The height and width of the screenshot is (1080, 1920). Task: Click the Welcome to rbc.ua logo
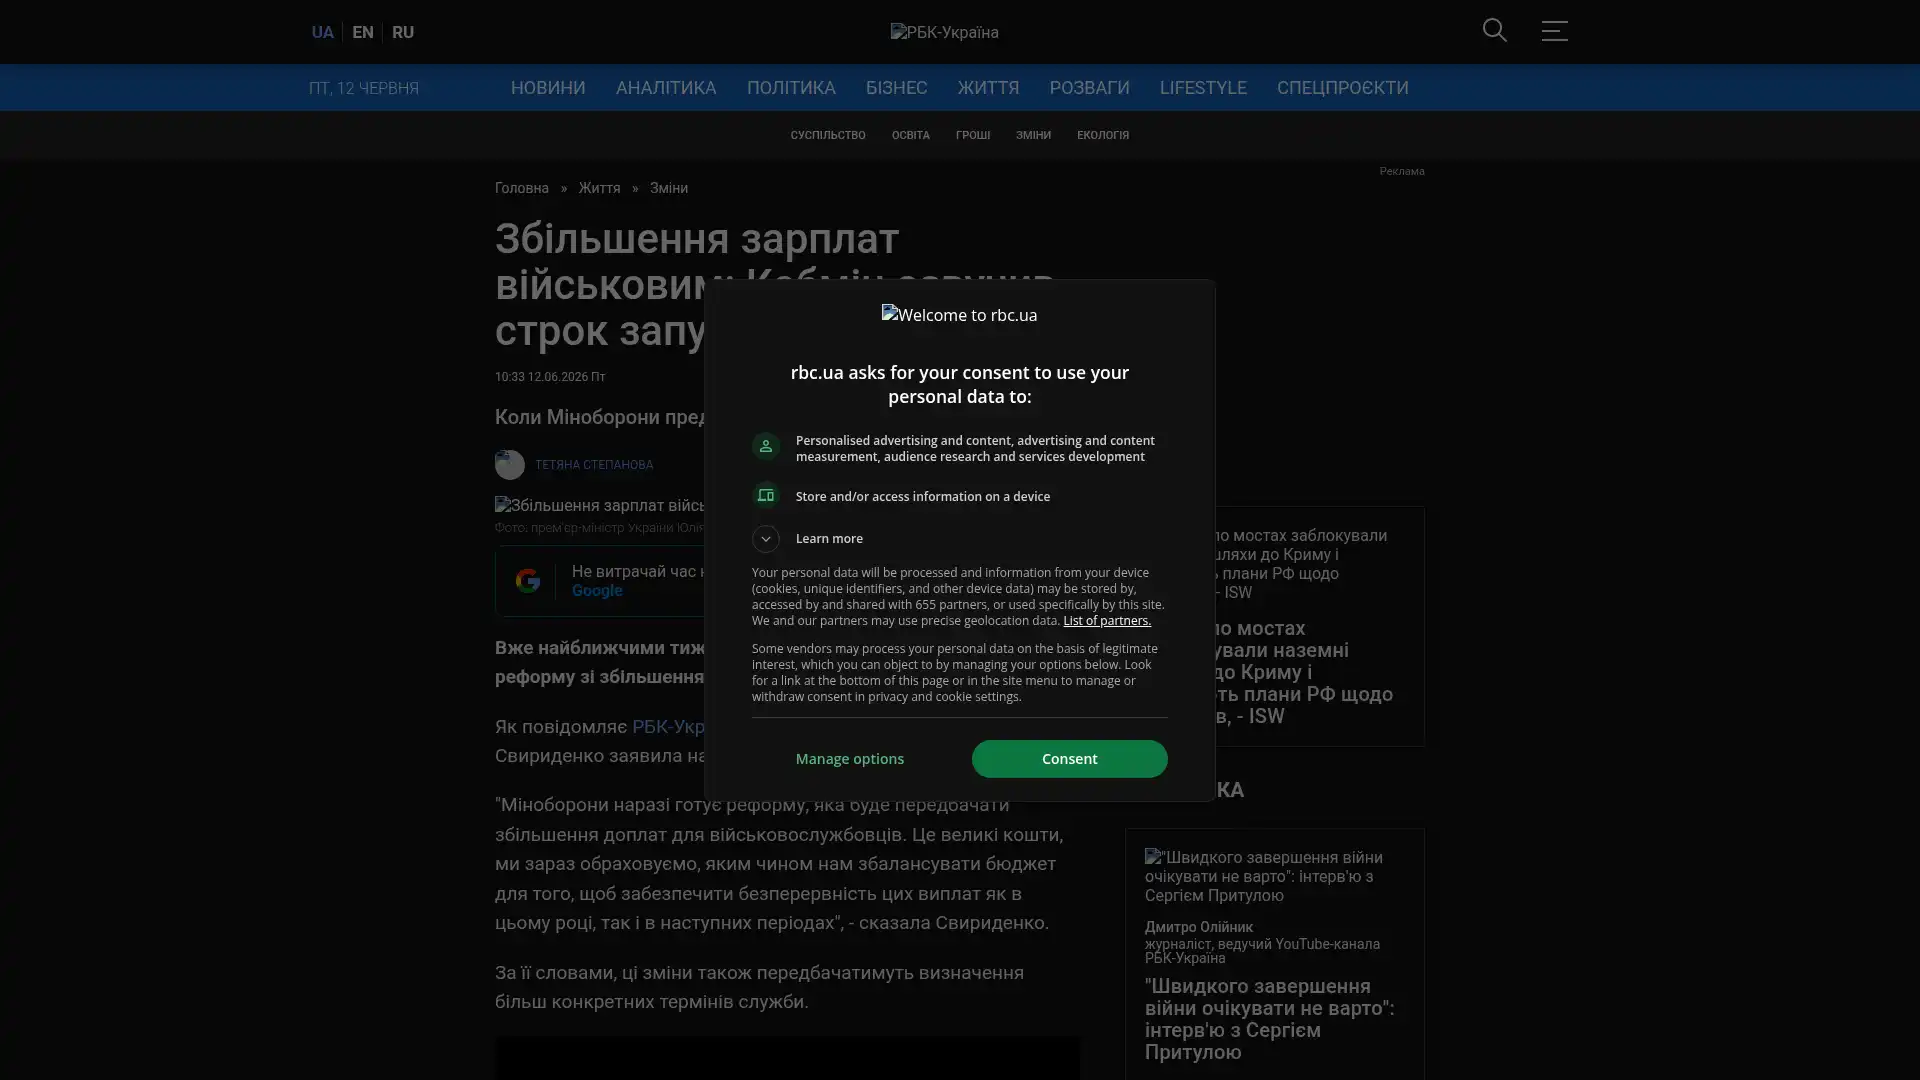[x=959, y=315]
